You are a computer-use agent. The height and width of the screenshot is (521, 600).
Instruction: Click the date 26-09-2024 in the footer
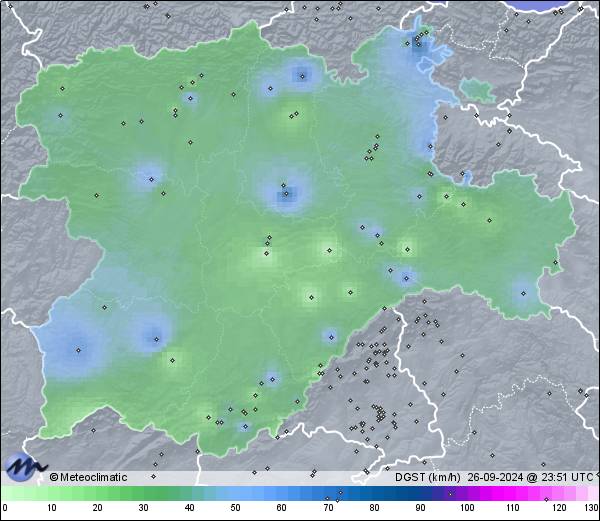496,477
